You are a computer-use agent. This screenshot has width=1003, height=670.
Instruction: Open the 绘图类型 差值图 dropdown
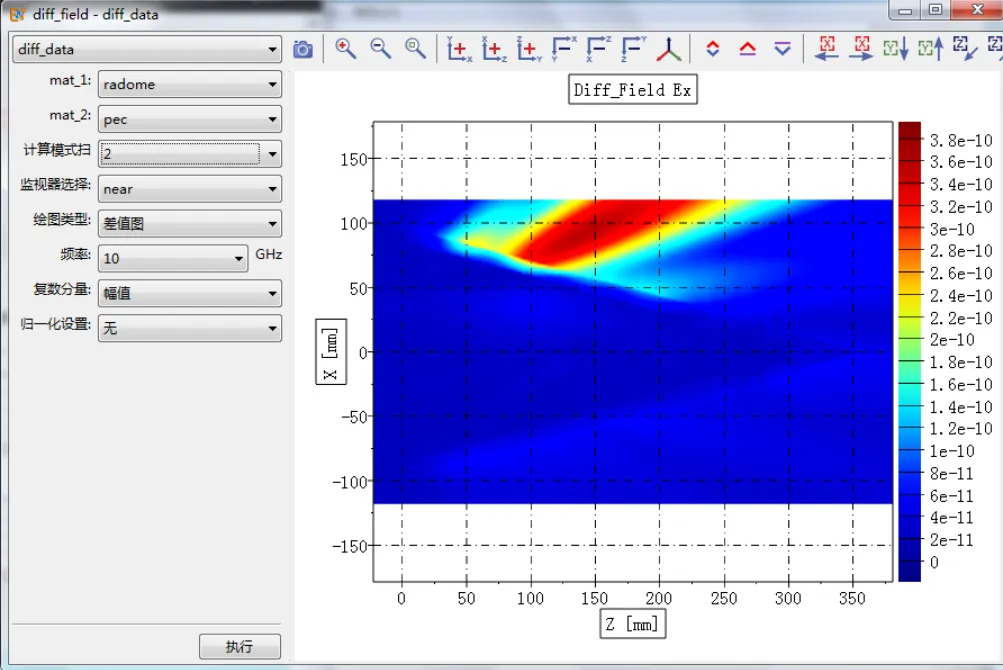tap(189, 224)
